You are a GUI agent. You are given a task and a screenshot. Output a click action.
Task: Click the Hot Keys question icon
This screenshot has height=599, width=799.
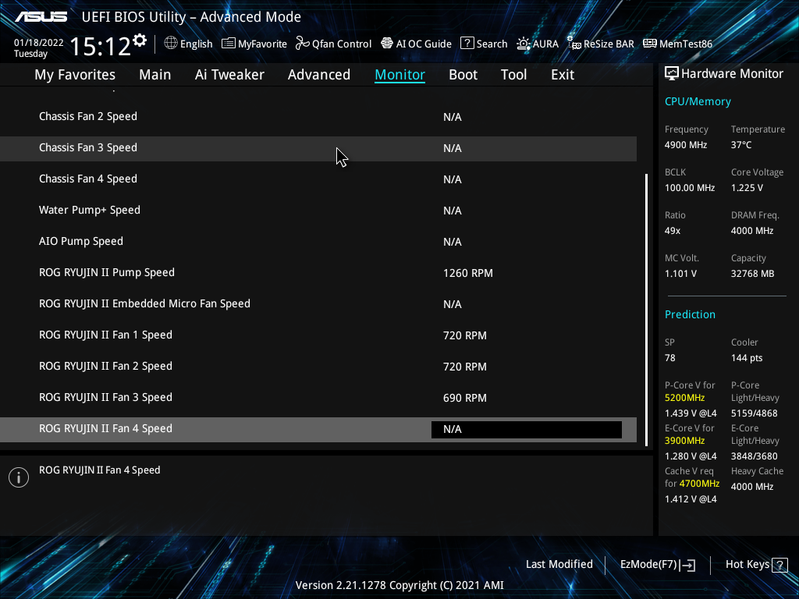coord(780,565)
